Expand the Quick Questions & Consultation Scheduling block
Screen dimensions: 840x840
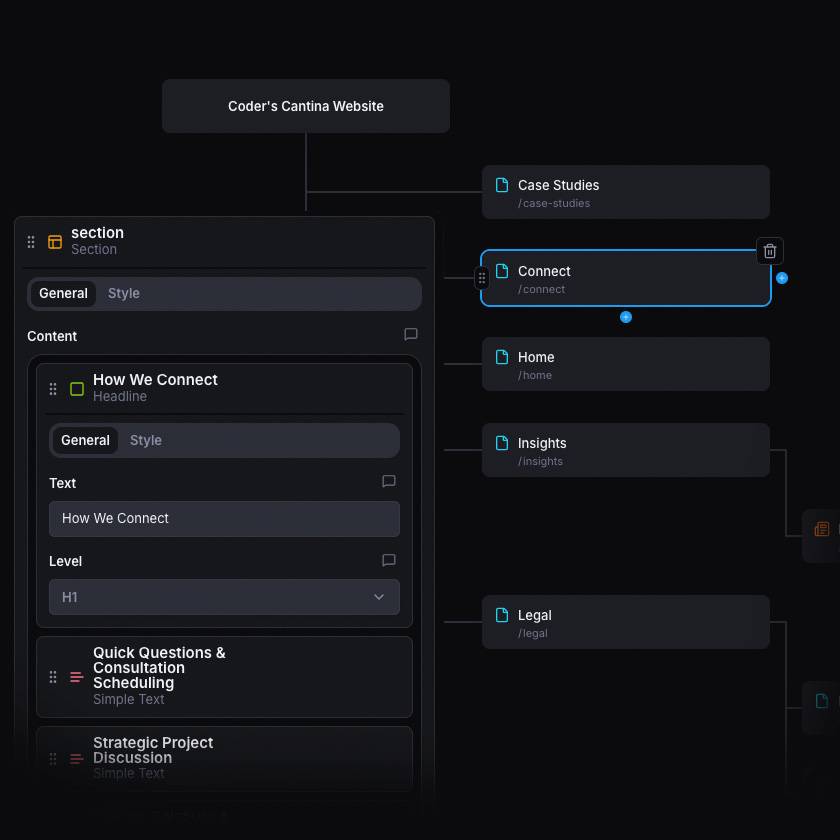224,677
